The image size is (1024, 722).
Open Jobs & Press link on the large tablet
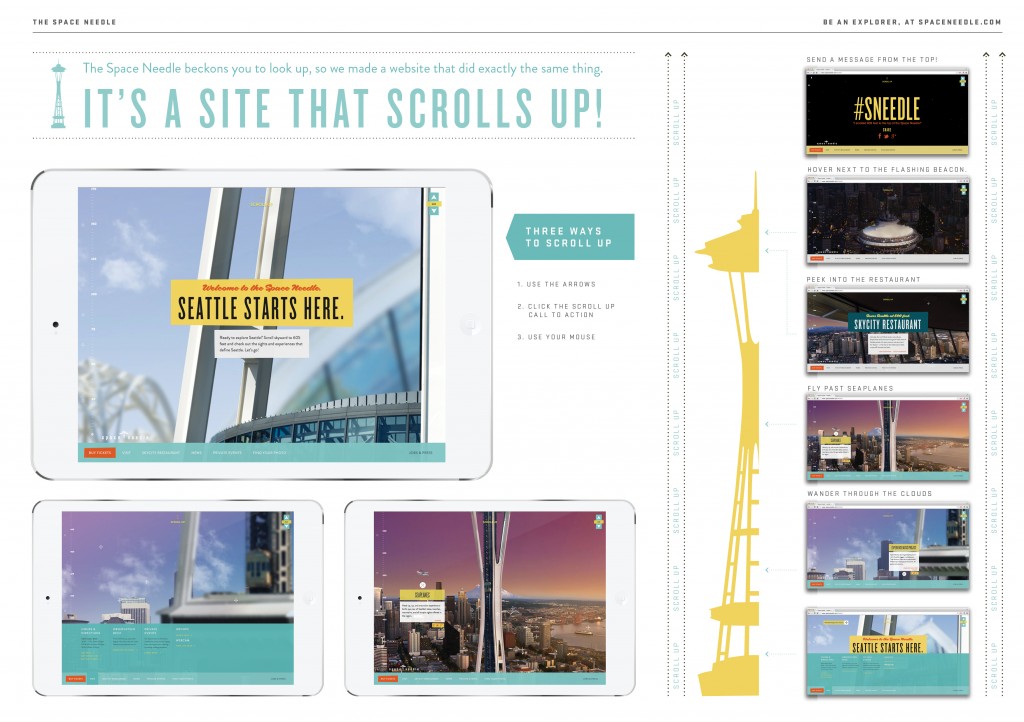point(421,452)
